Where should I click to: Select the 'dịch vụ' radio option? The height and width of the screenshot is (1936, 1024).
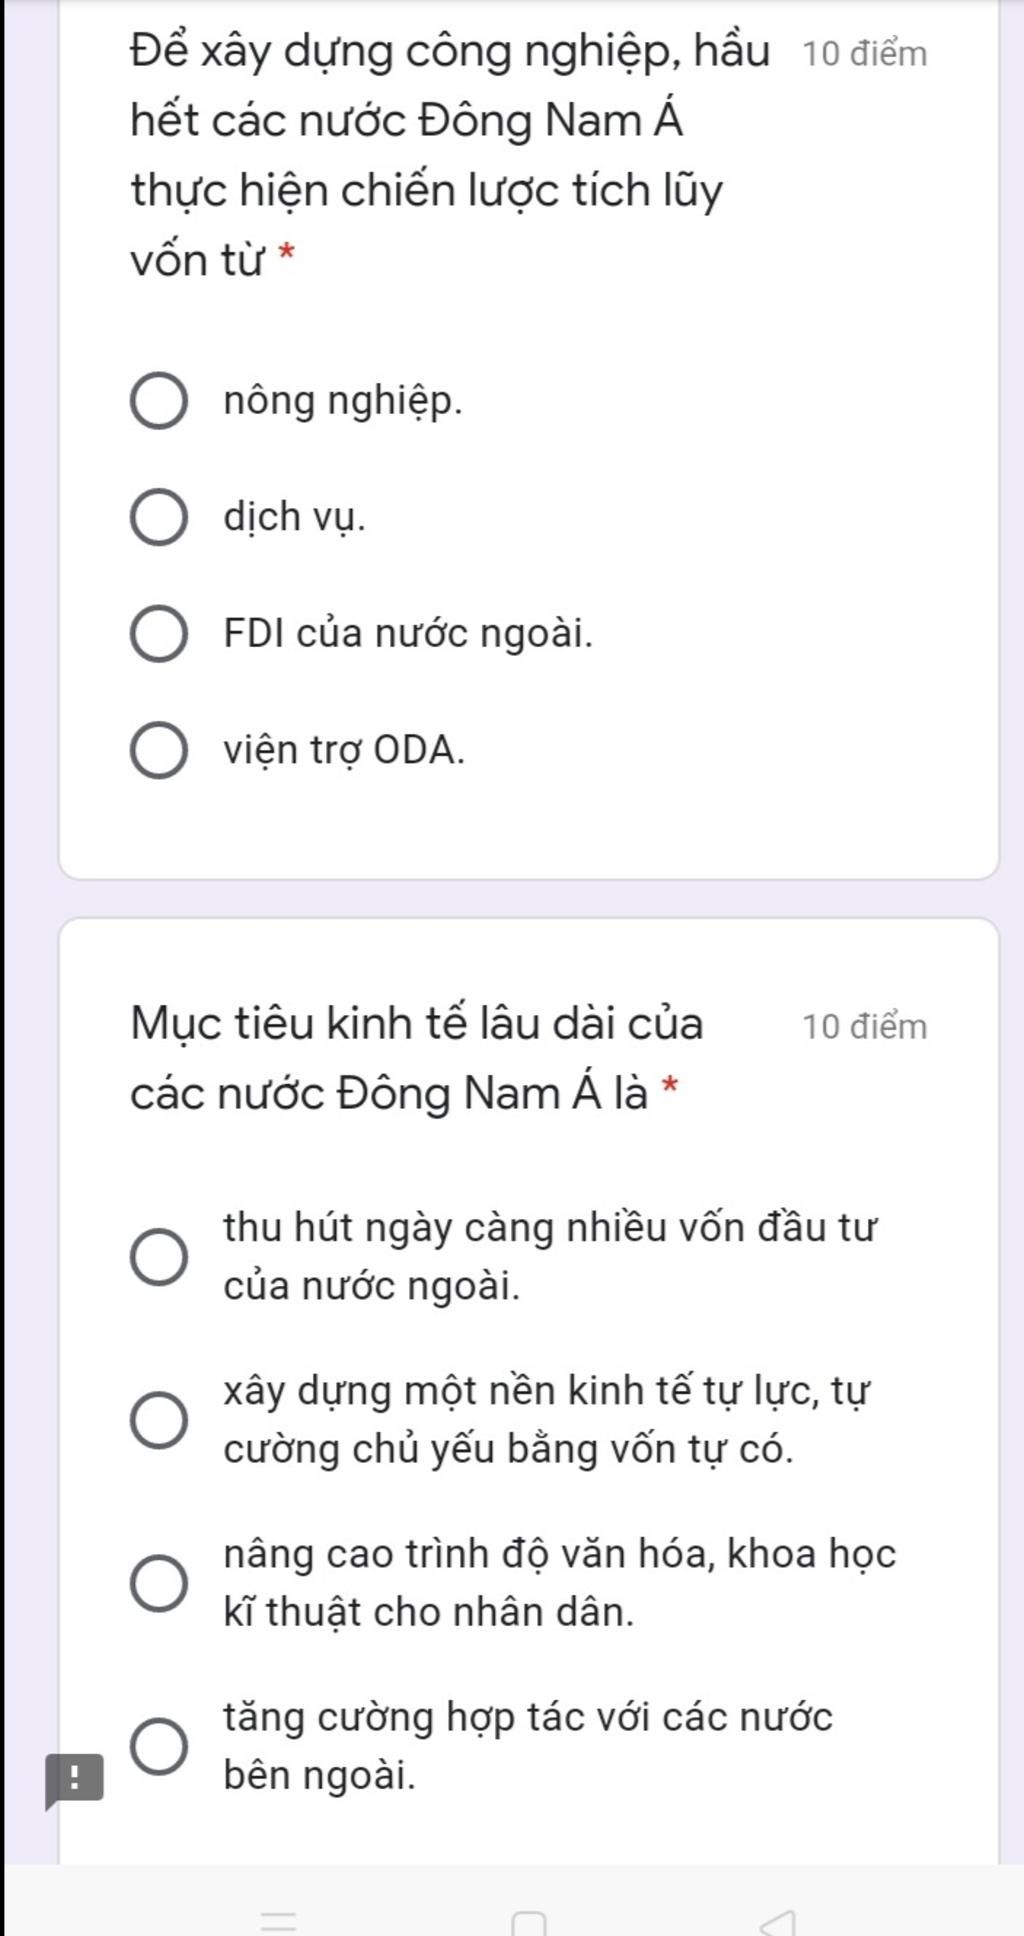tap(158, 518)
